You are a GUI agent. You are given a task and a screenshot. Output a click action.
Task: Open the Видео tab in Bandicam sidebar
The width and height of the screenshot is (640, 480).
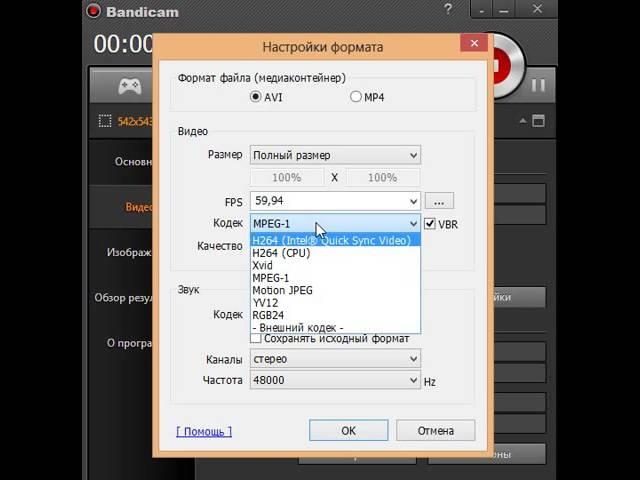[x=139, y=207]
